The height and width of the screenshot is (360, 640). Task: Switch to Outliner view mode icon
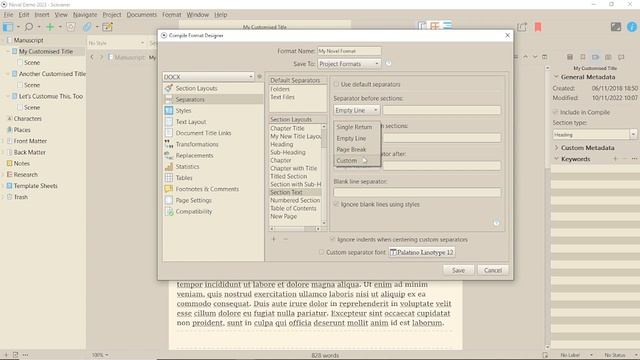point(448,26)
